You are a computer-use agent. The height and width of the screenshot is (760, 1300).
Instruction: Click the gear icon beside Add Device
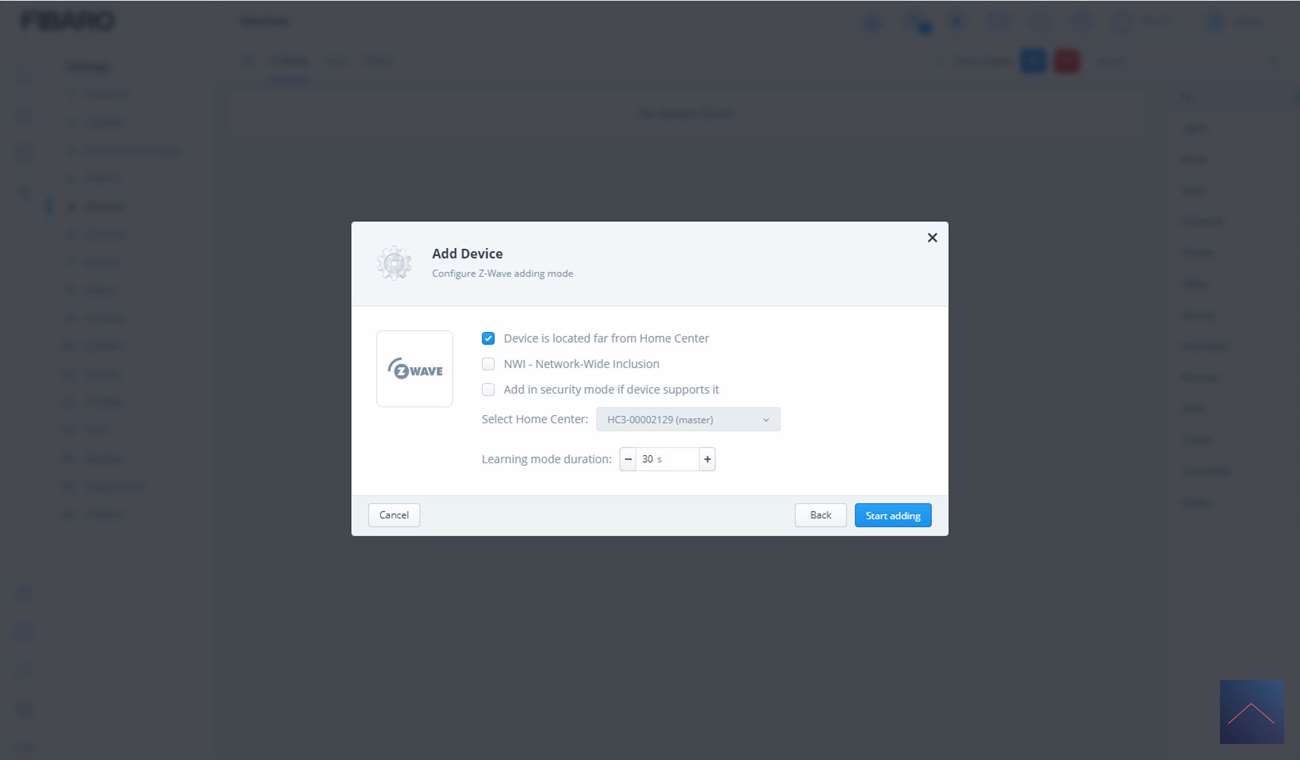tap(394, 263)
